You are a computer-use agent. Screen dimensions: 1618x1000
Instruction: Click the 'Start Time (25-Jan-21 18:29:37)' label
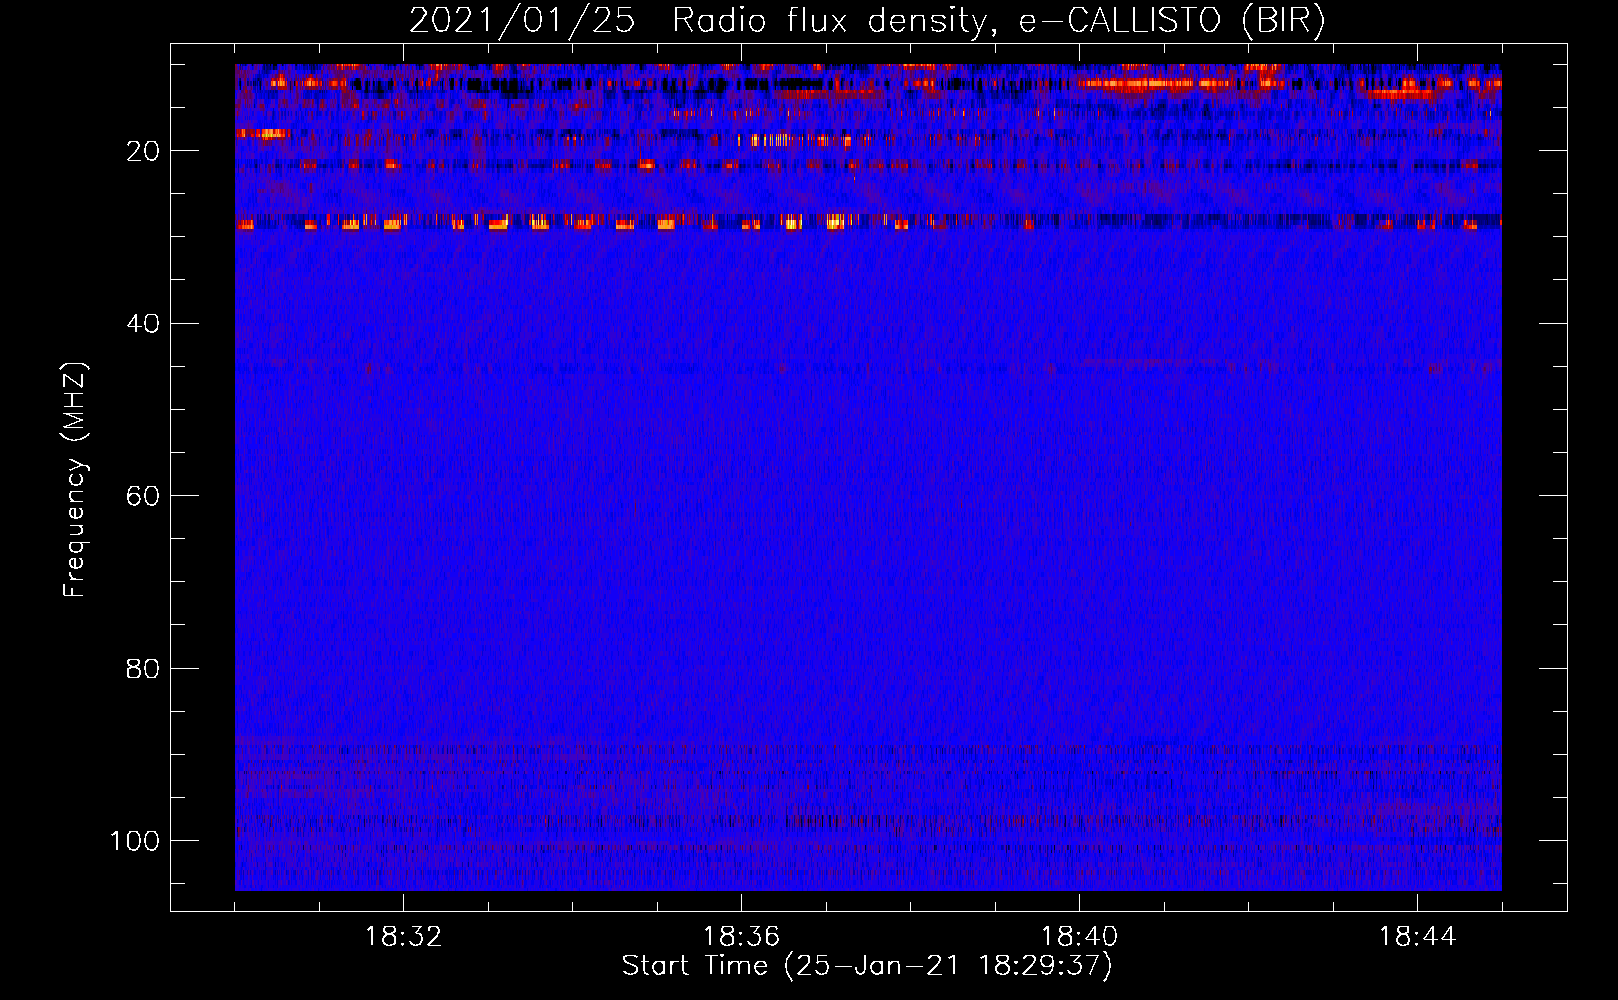(867, 965)
